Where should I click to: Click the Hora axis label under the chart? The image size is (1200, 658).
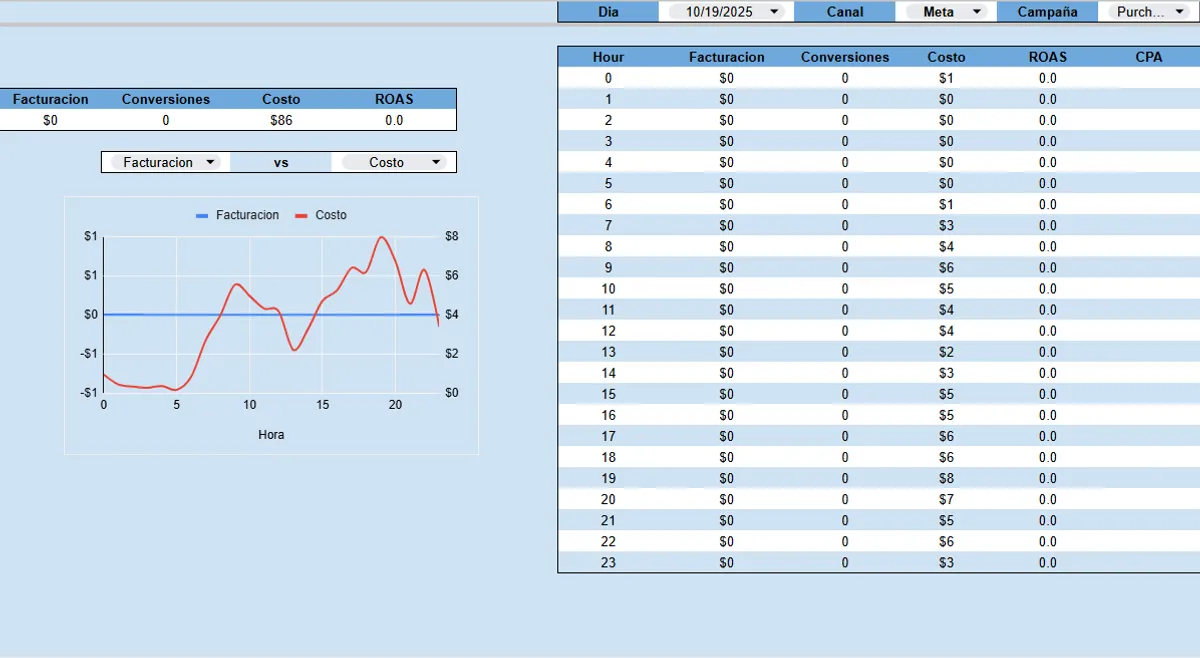pos(270,434)
